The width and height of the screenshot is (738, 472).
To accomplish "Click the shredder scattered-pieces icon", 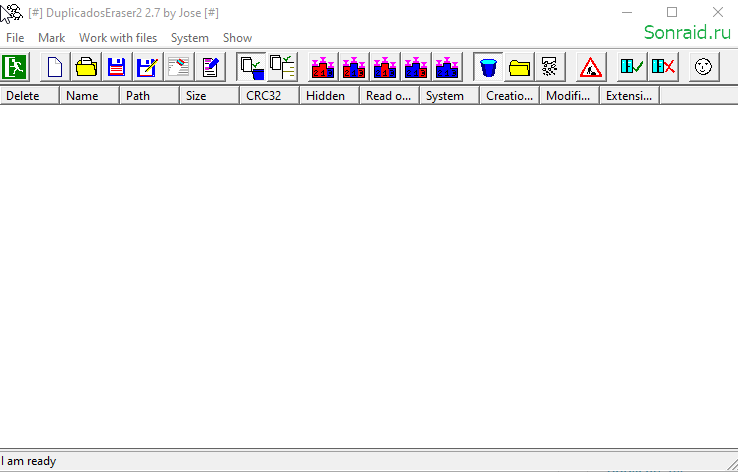I will 550,67.
